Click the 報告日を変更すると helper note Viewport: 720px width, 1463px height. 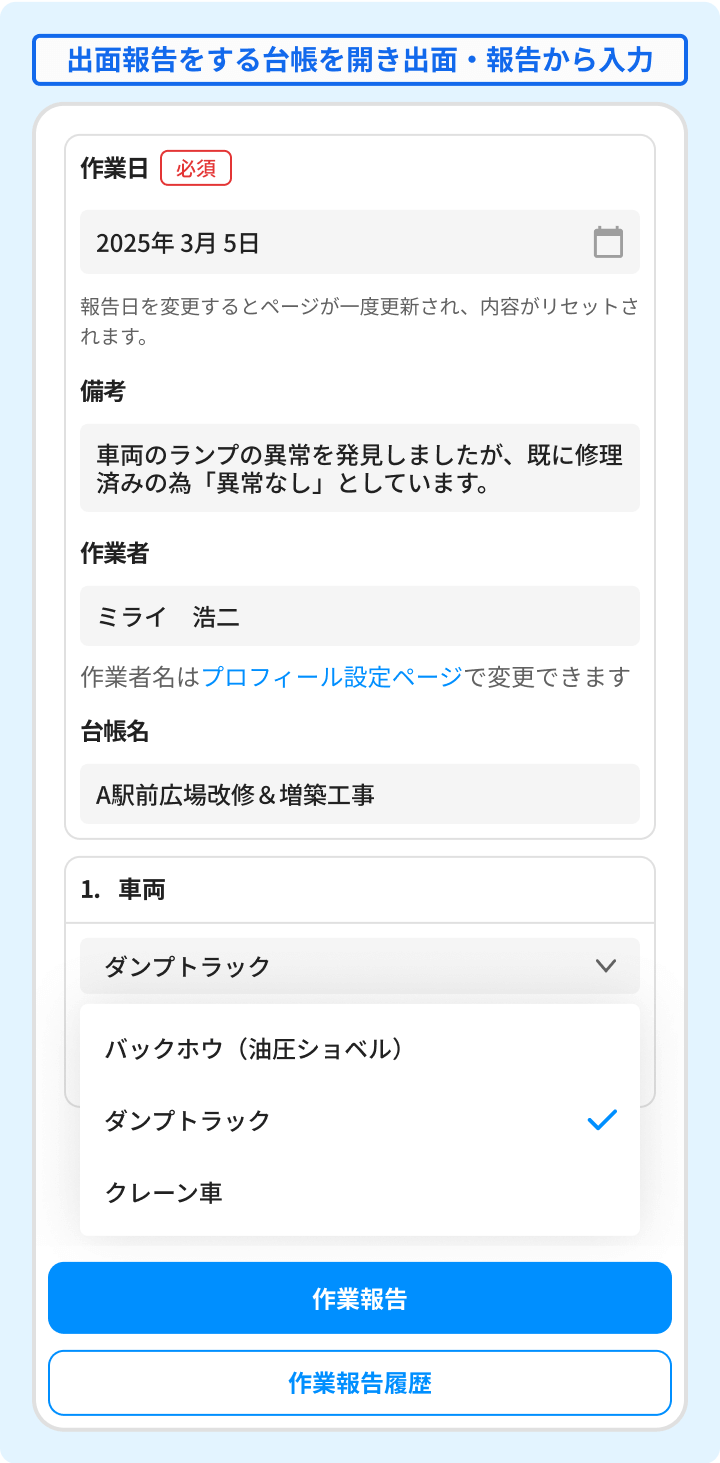pos(360,320)
